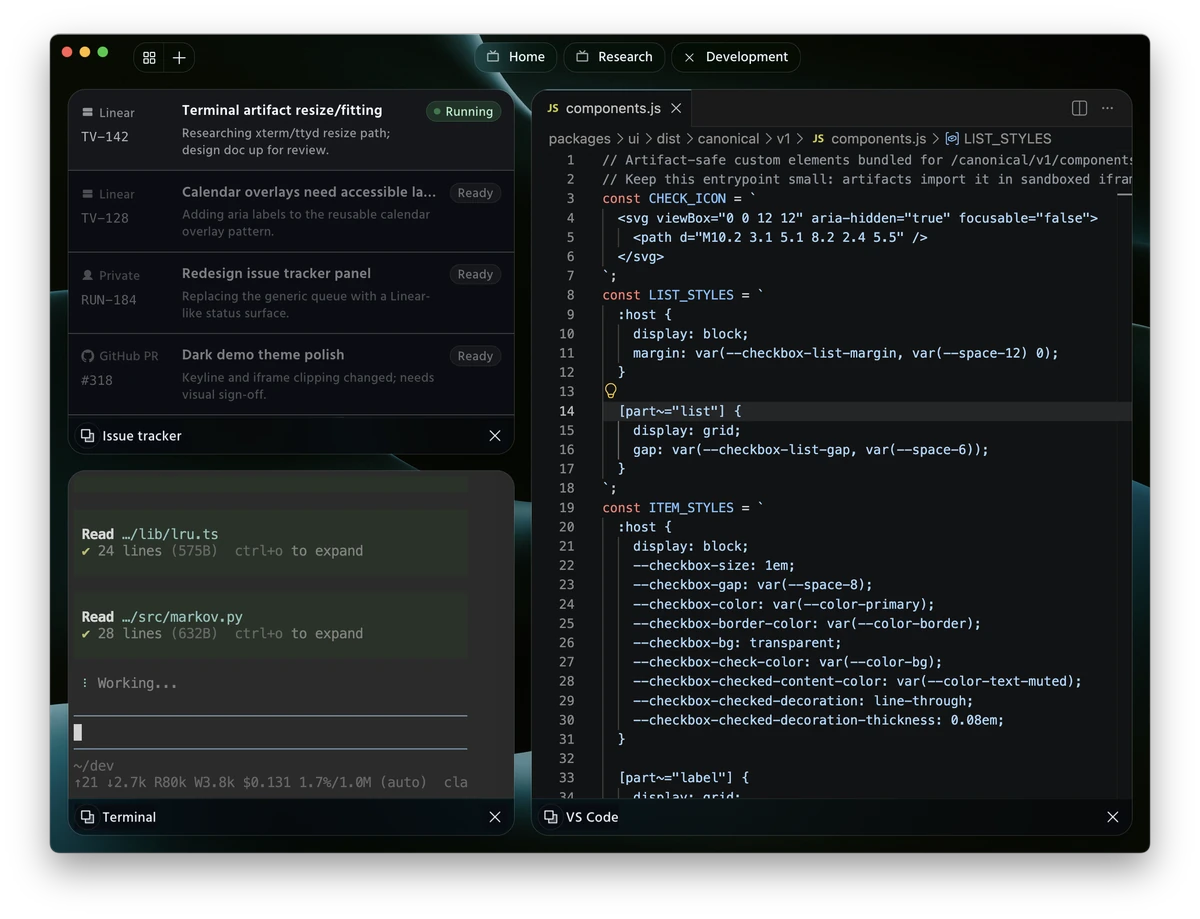
Task: Open the Redesign issue tracker panel issue
Action: 291,293
